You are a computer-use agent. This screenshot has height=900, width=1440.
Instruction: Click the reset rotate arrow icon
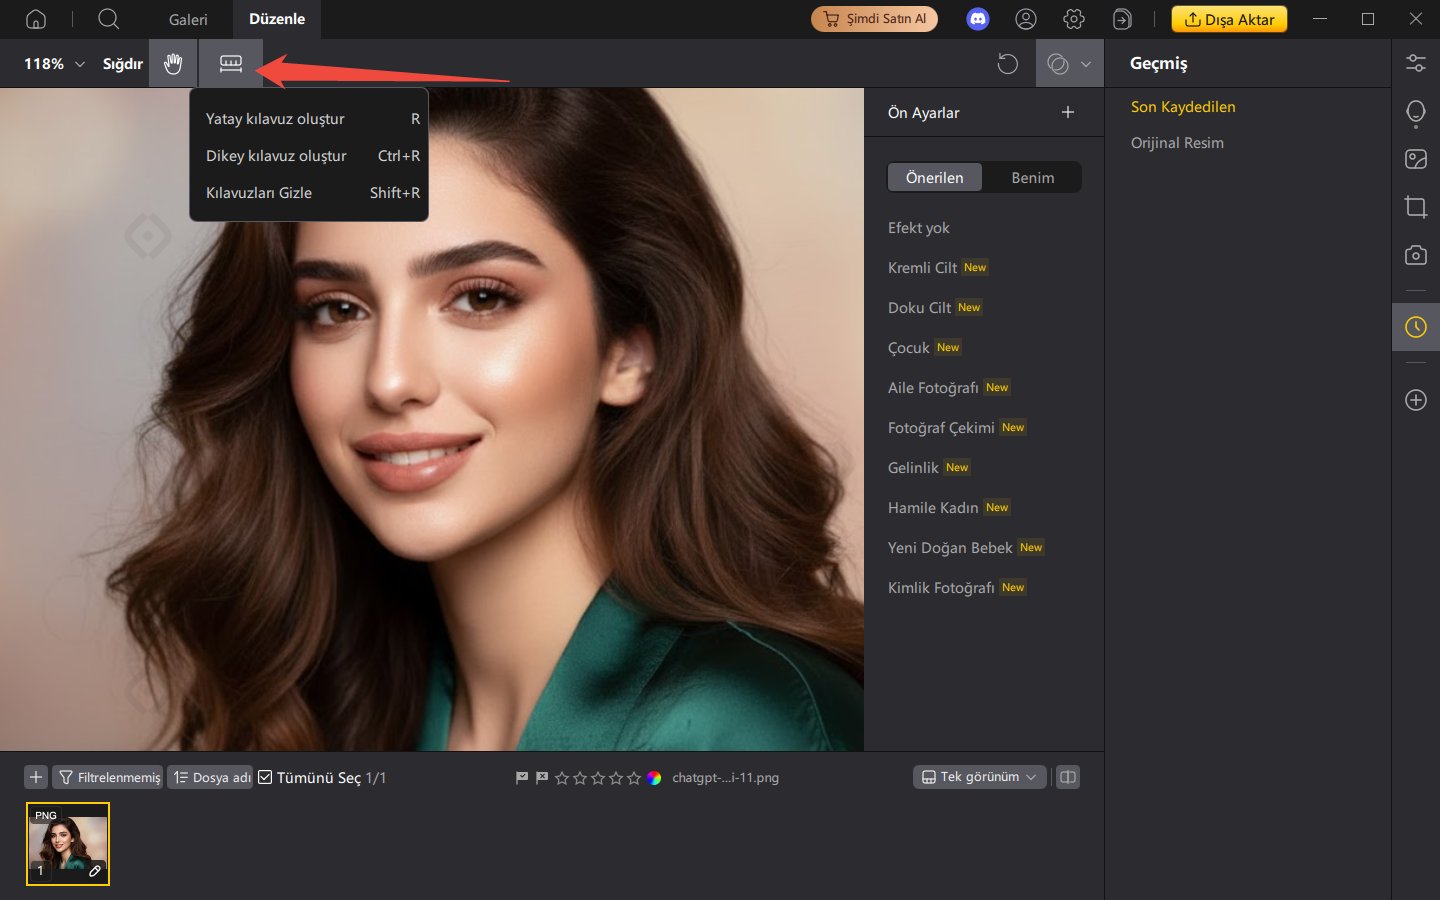tap(1007, 64)
